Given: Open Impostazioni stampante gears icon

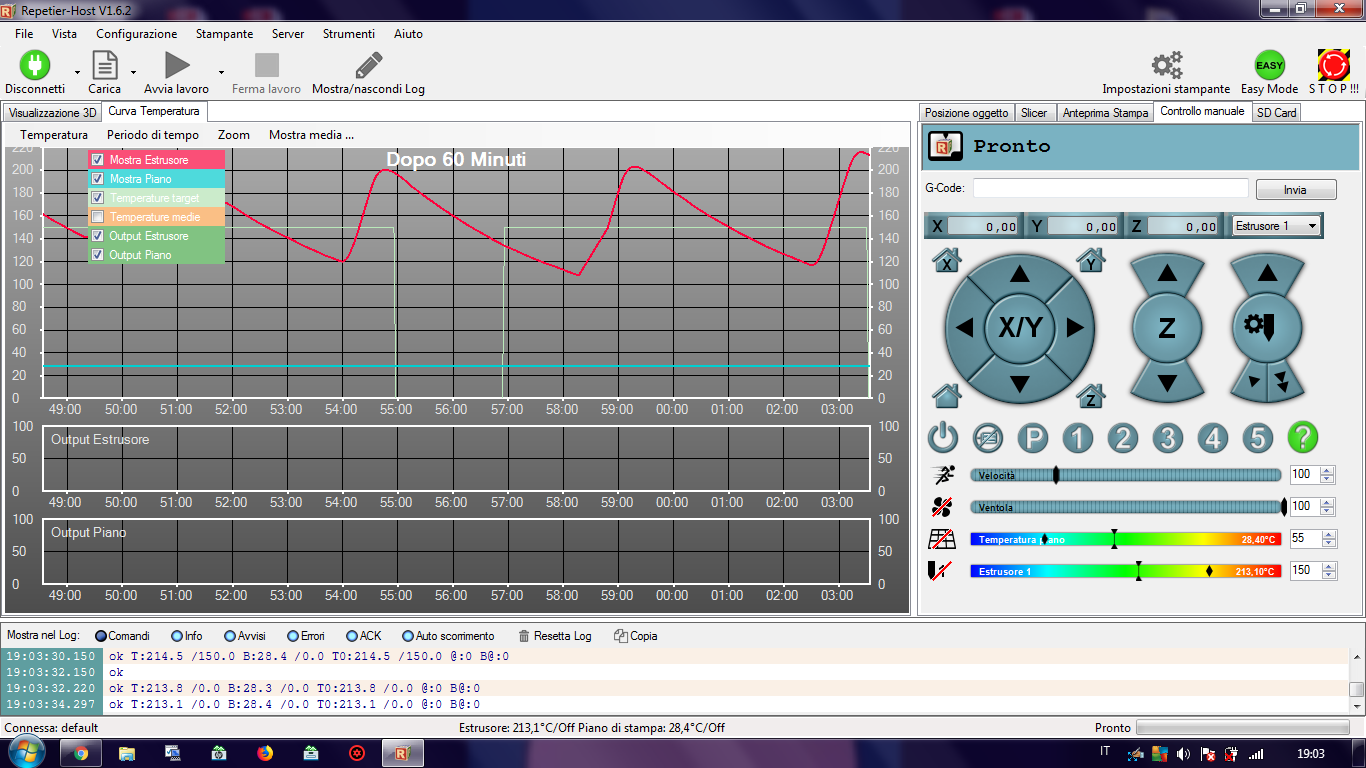Looking at the screenshot, I should pyautogui.click(x=1166, y=66).
